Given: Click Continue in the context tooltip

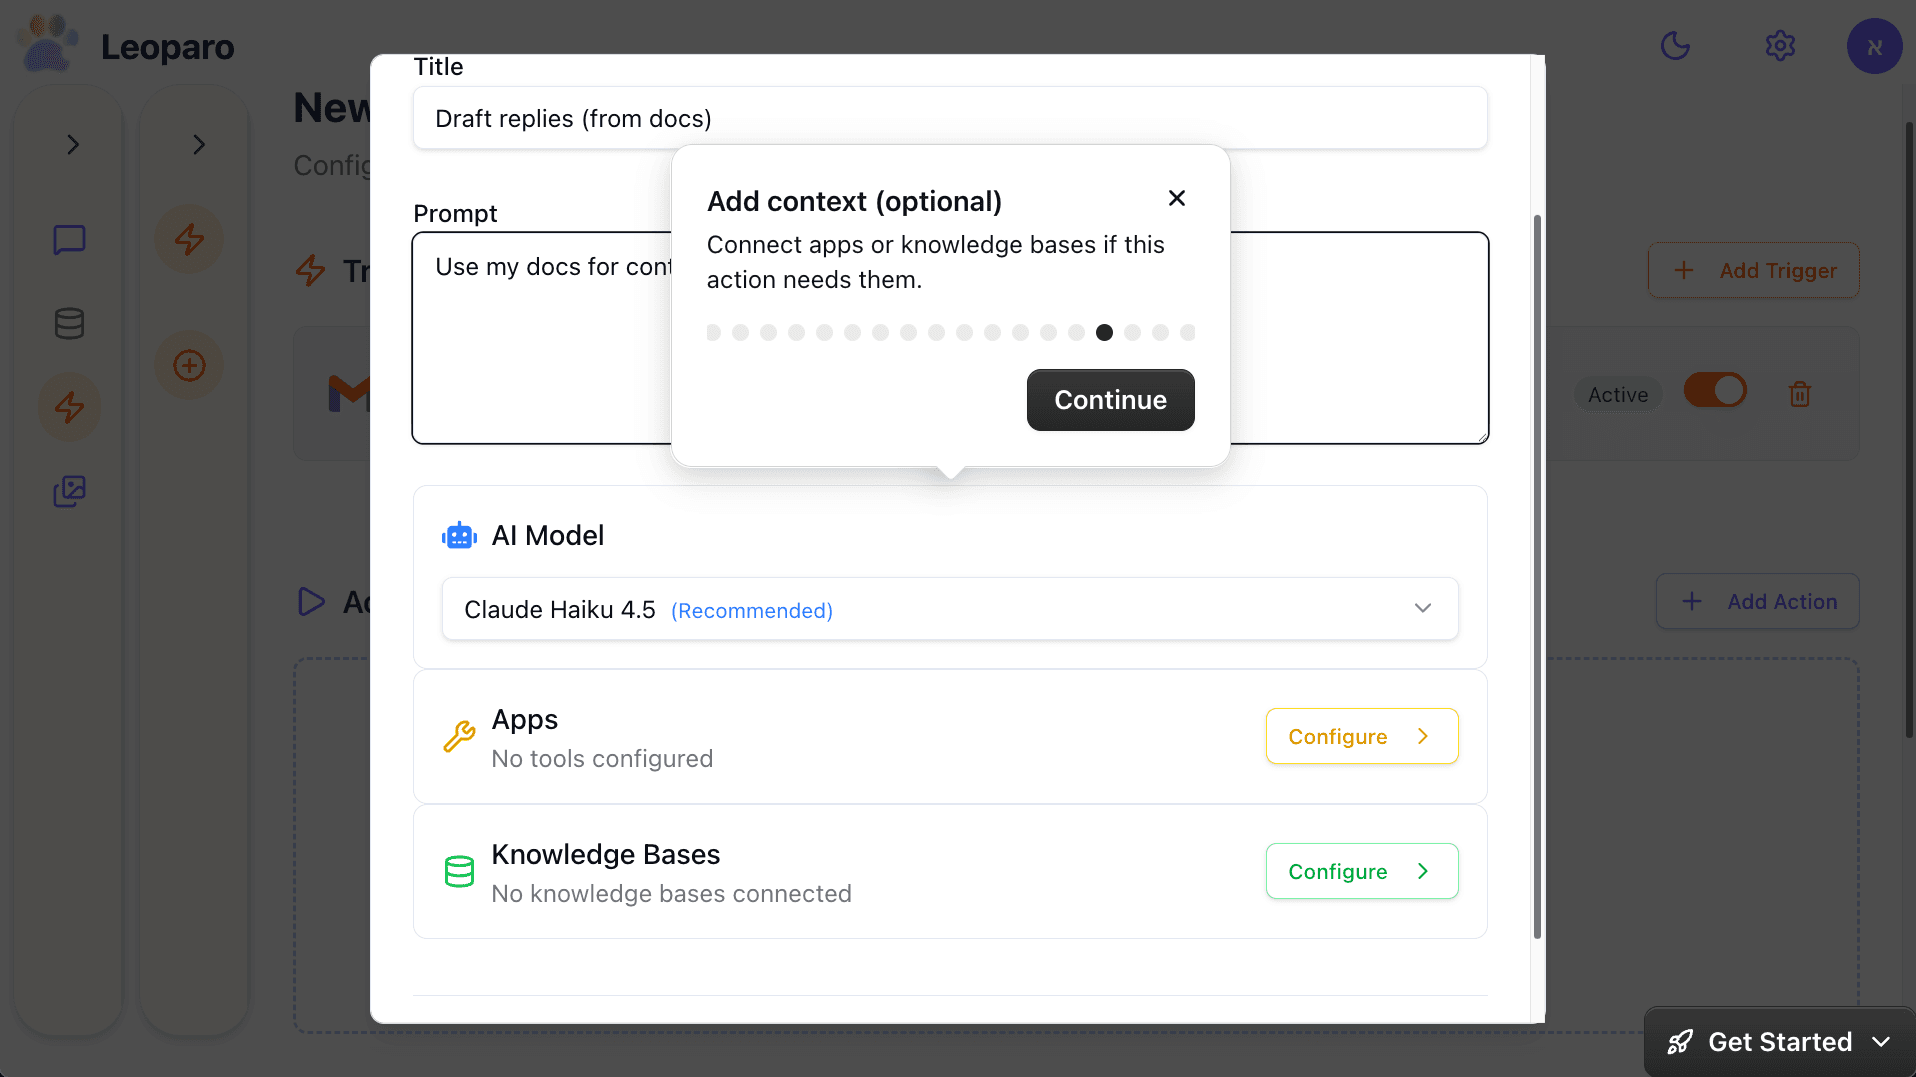Looking at the screenshot, I should [1110, 400].
